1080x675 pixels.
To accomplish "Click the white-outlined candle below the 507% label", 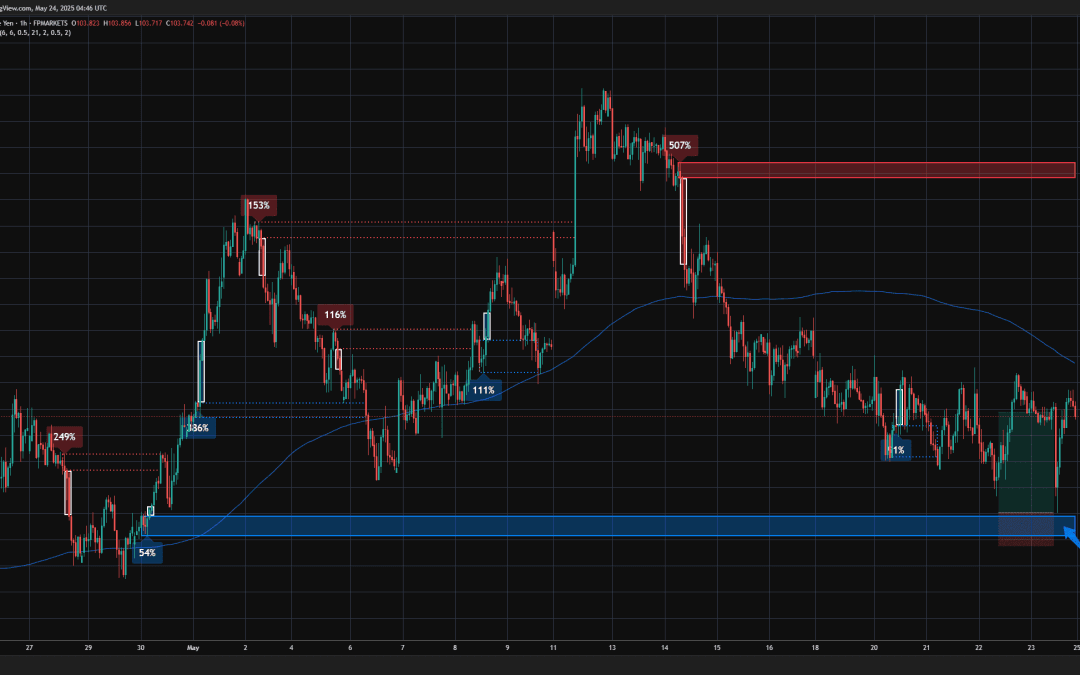I will point(682,220).
